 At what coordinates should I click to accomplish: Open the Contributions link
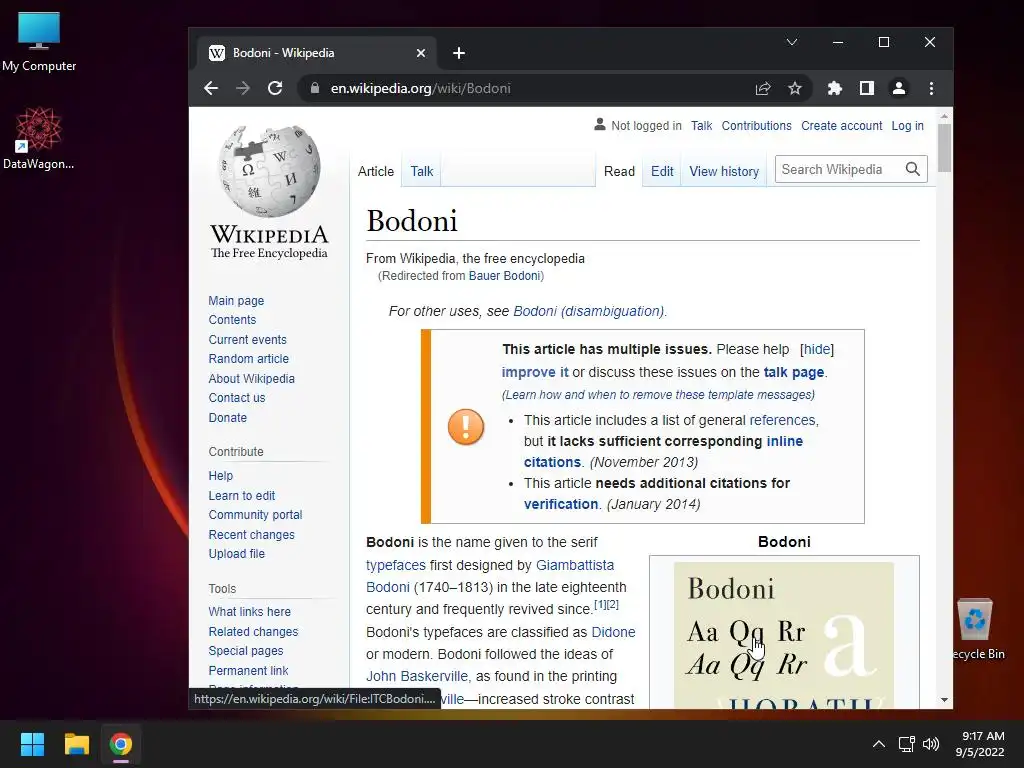click(x=756, y=125)
